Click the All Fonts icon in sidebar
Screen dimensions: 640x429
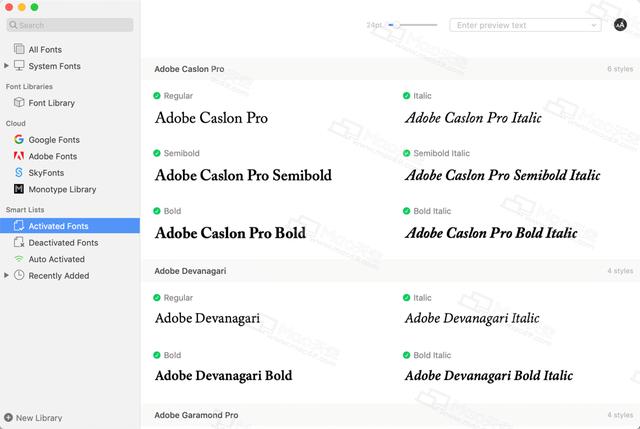19,49
